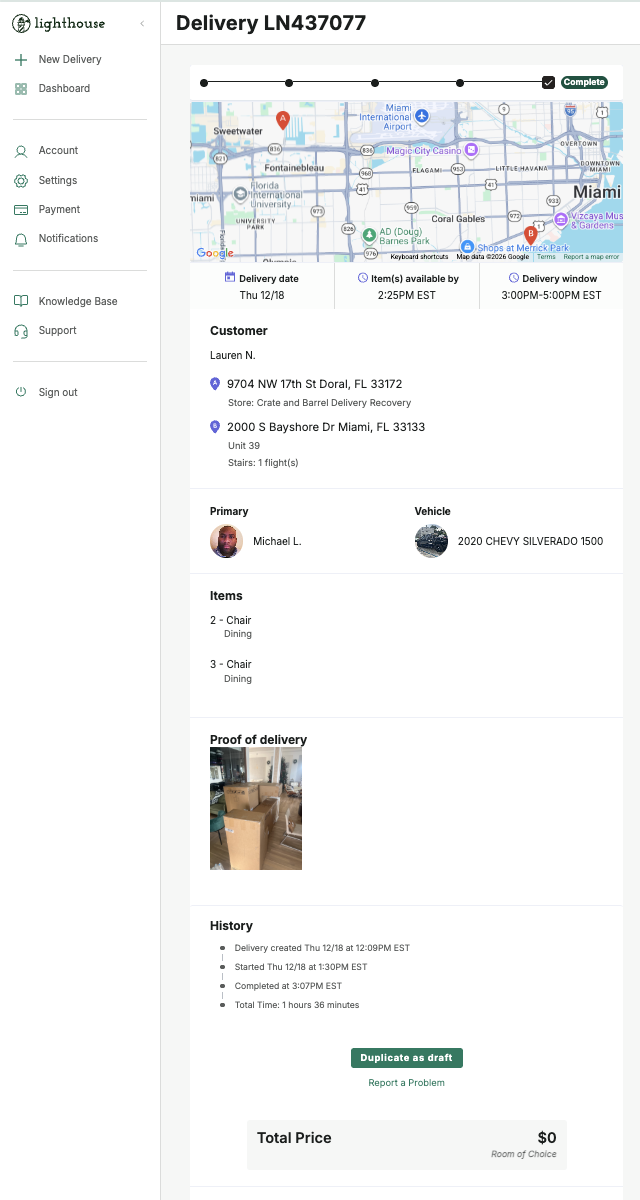The height and width of the screenshot is (1200, 640).
Task: Click 'Total Time: 1 hours 36 minutes'
Action: pos(297,1005)
